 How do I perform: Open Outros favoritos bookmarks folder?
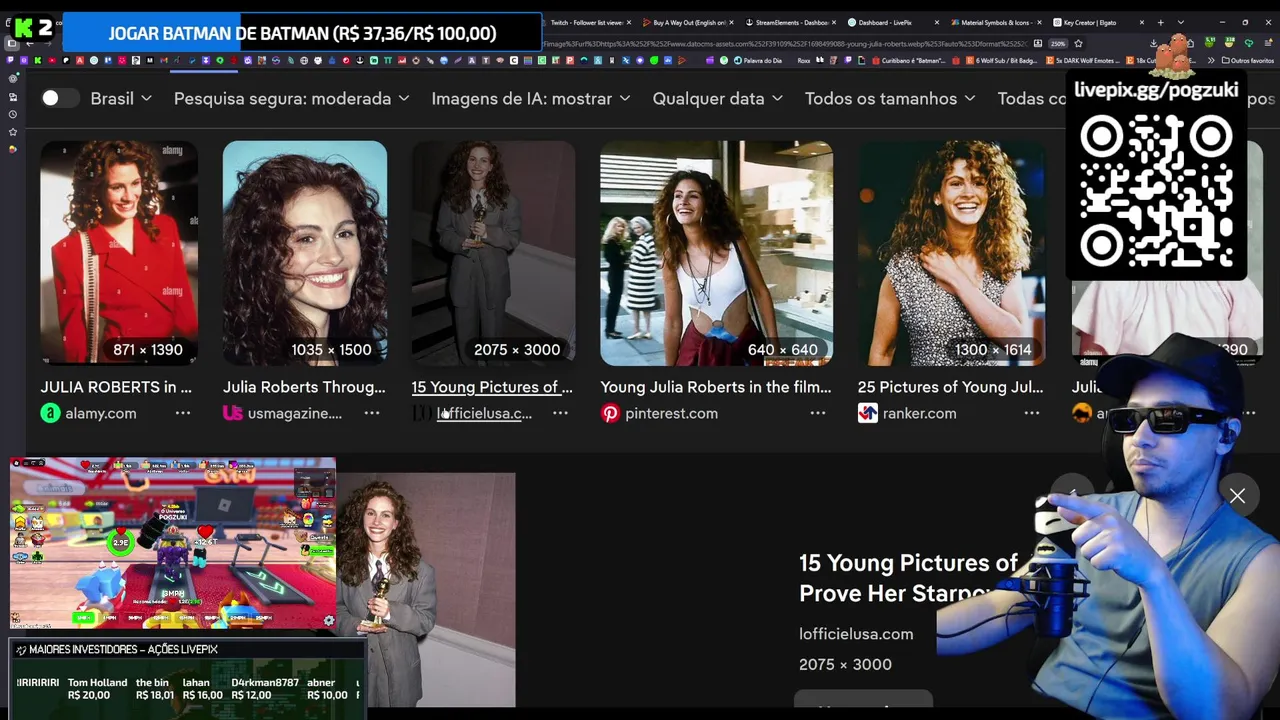[1247, 60]
